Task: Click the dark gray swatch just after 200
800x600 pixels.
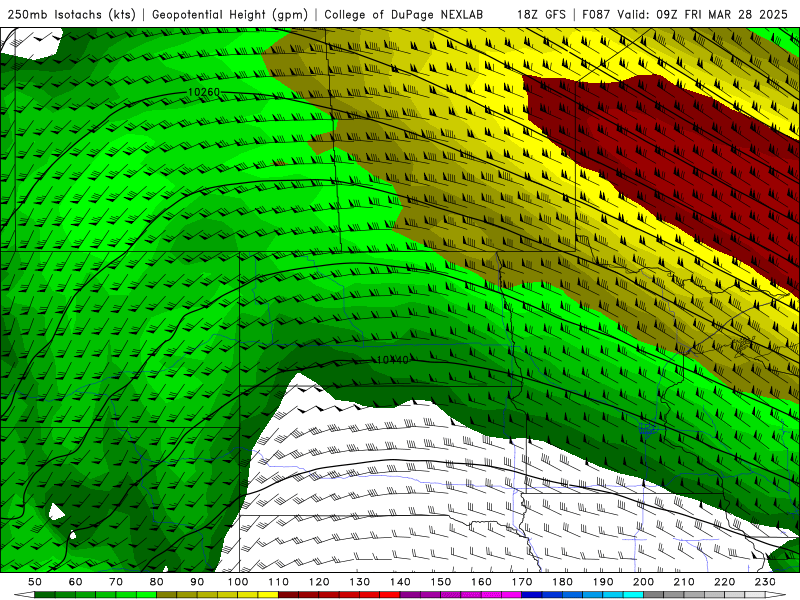Action: pos(654,595)
